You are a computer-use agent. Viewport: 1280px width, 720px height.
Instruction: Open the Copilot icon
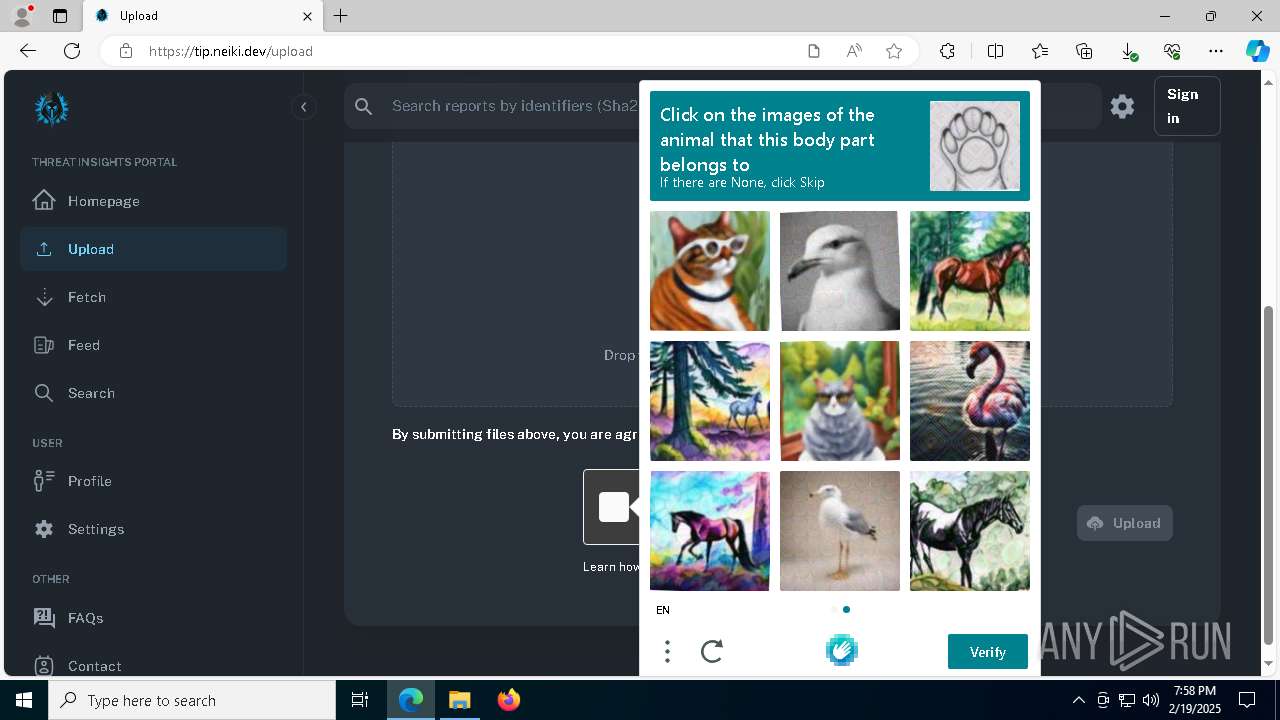pyautogui.click(x=1257, y=51)
